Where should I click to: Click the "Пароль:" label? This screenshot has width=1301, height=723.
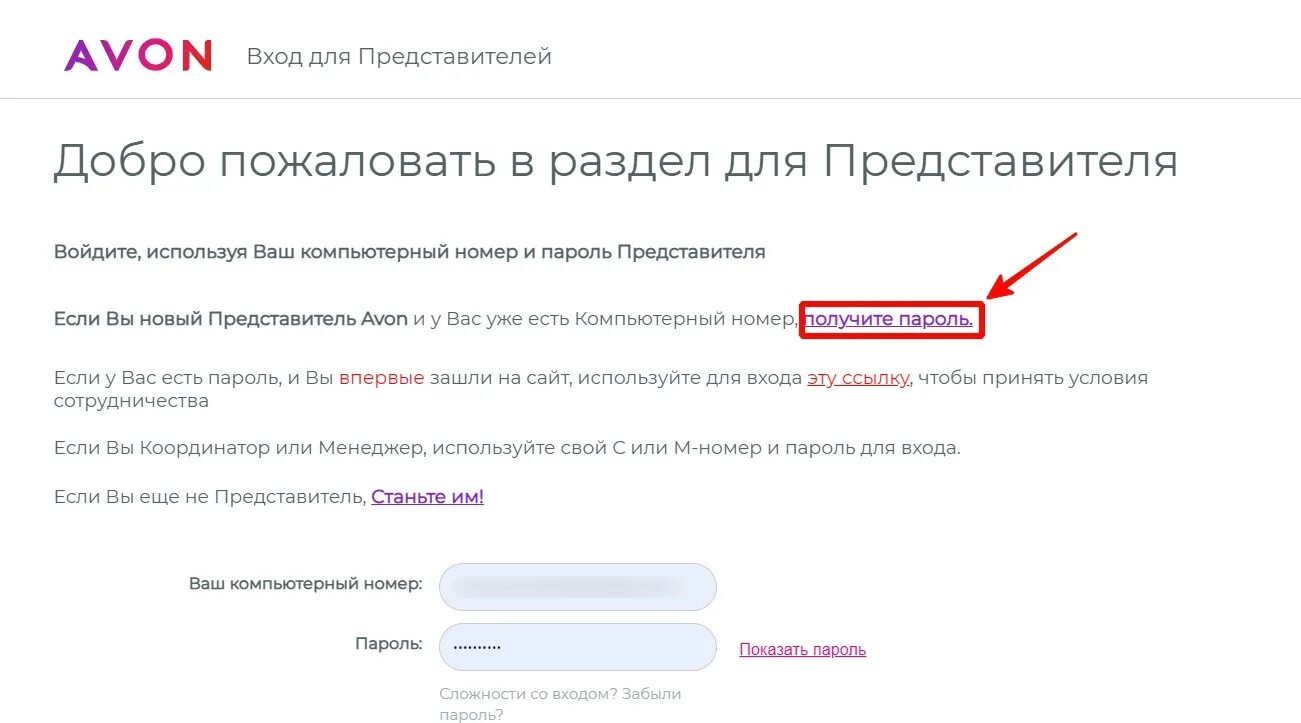[389, 644]
